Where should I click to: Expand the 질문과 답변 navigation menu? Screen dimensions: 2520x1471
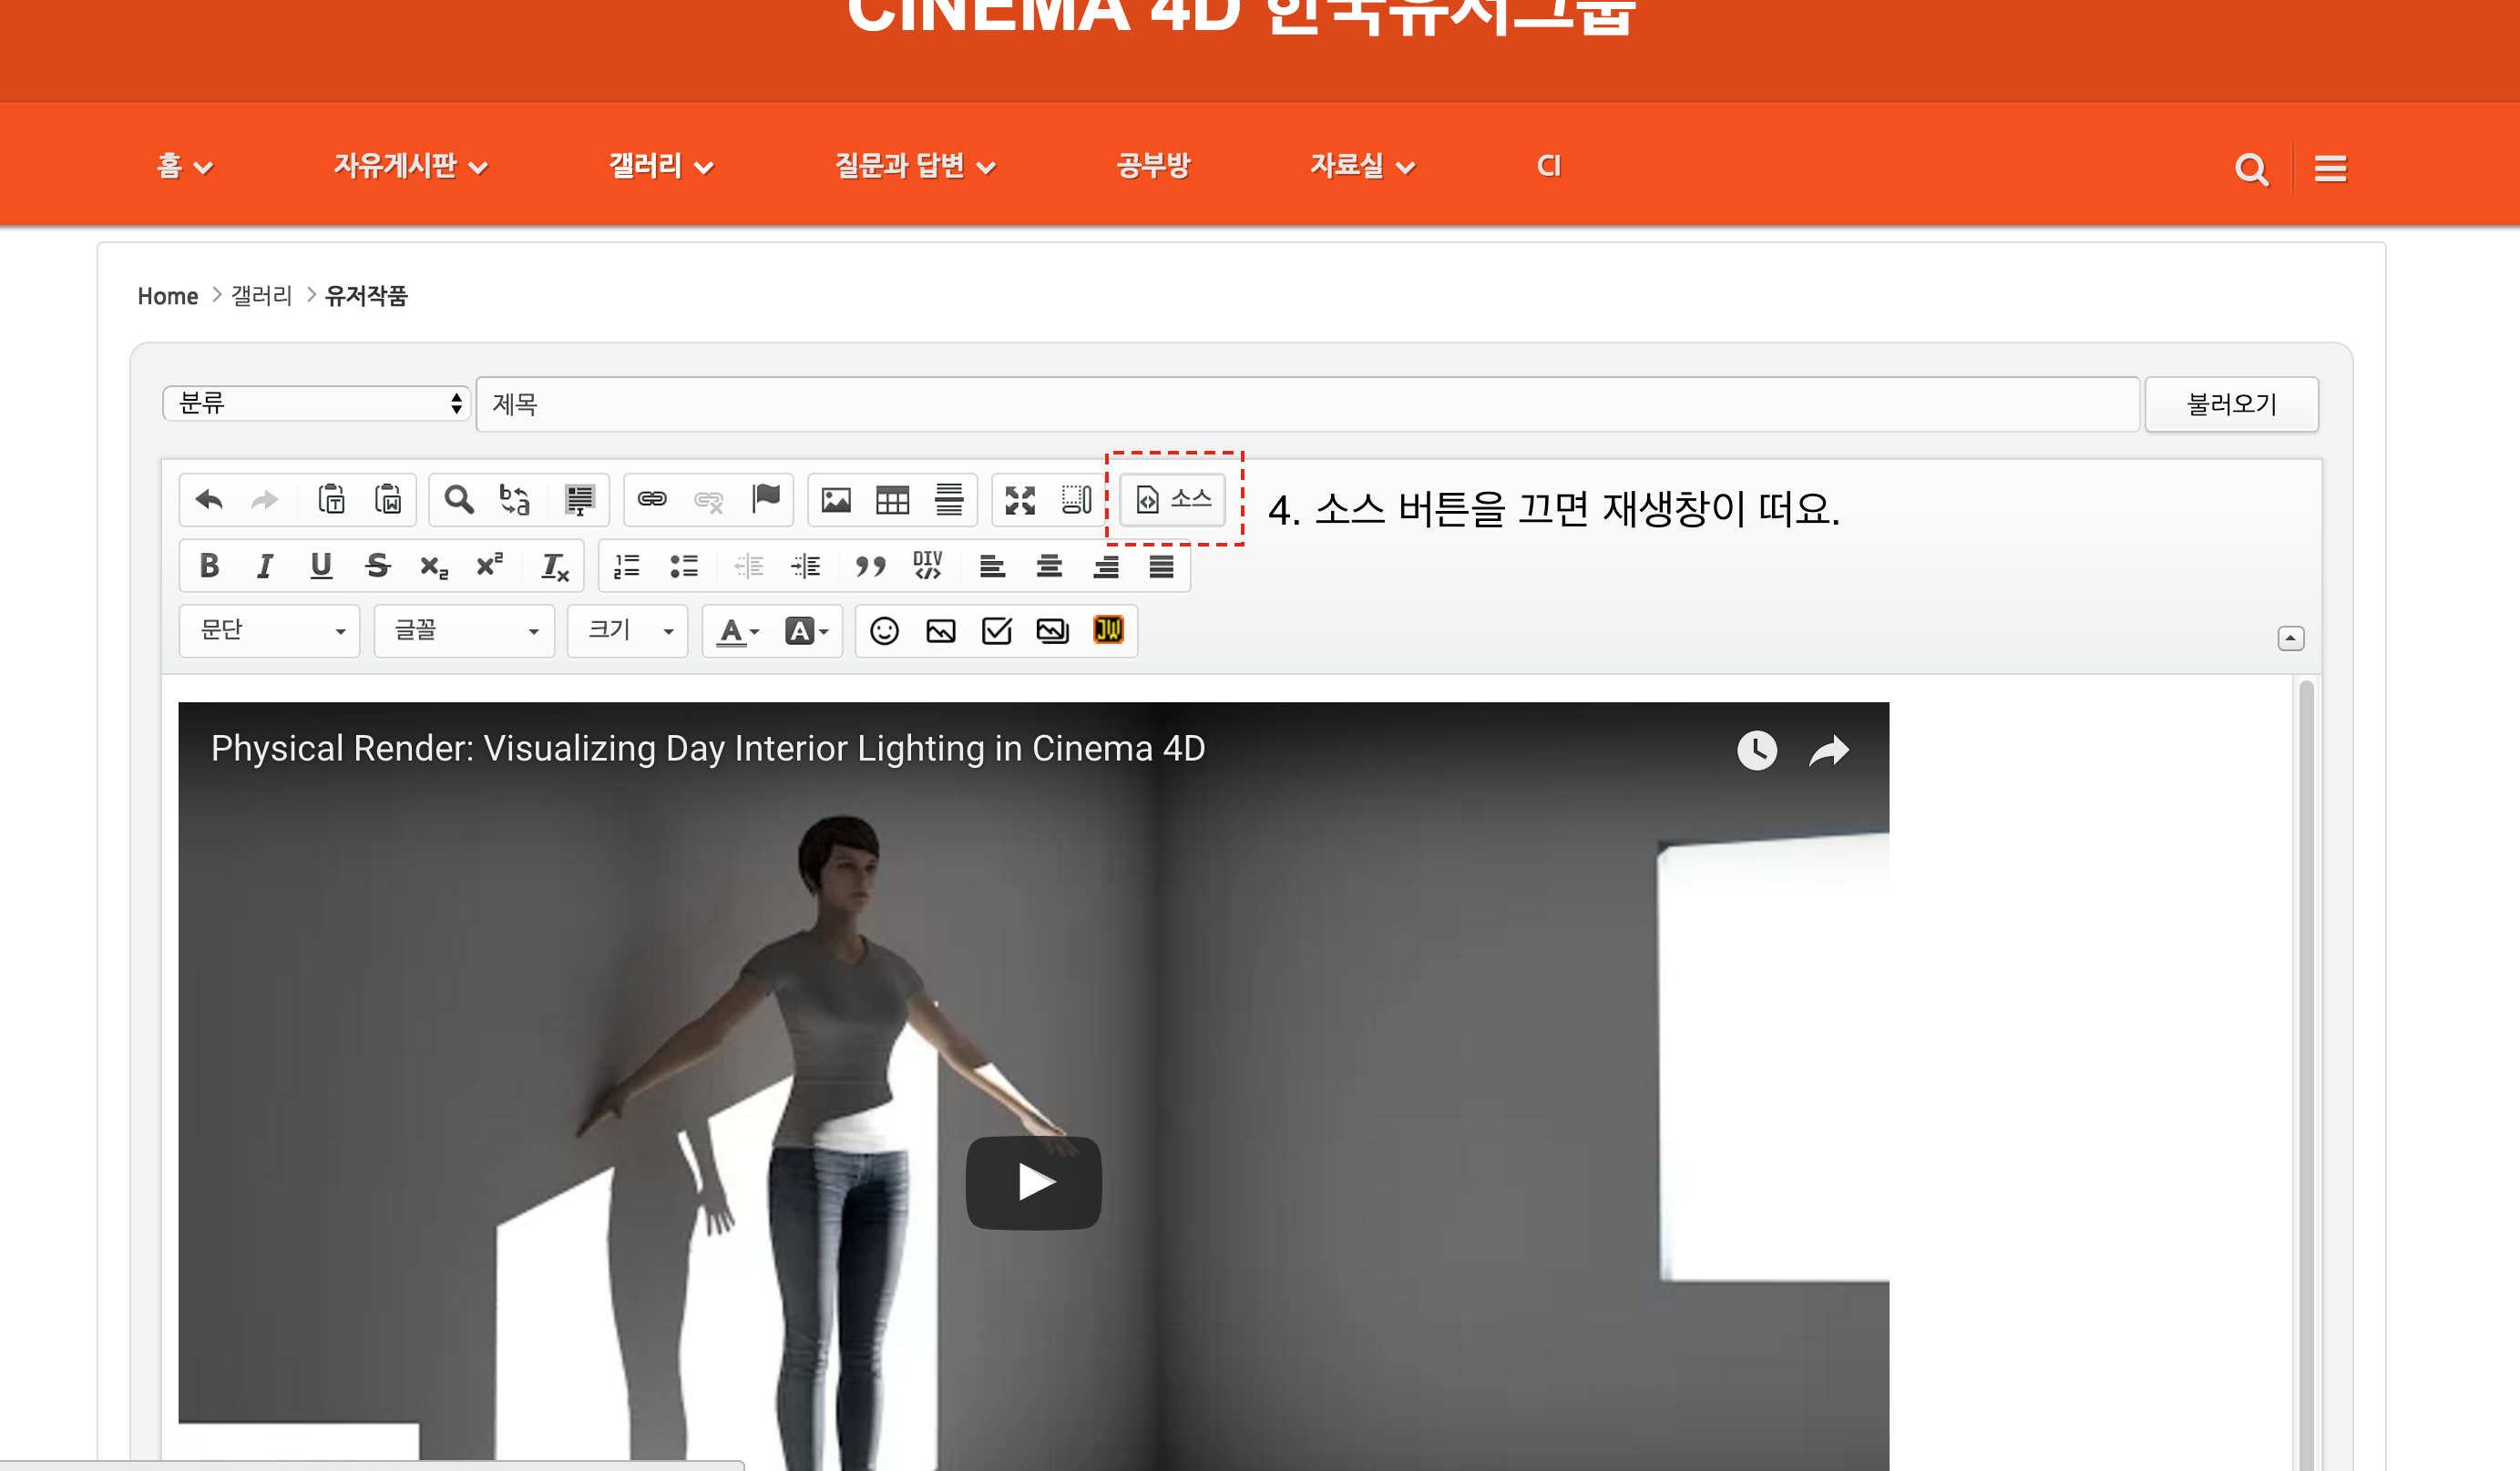coord(915,166)
